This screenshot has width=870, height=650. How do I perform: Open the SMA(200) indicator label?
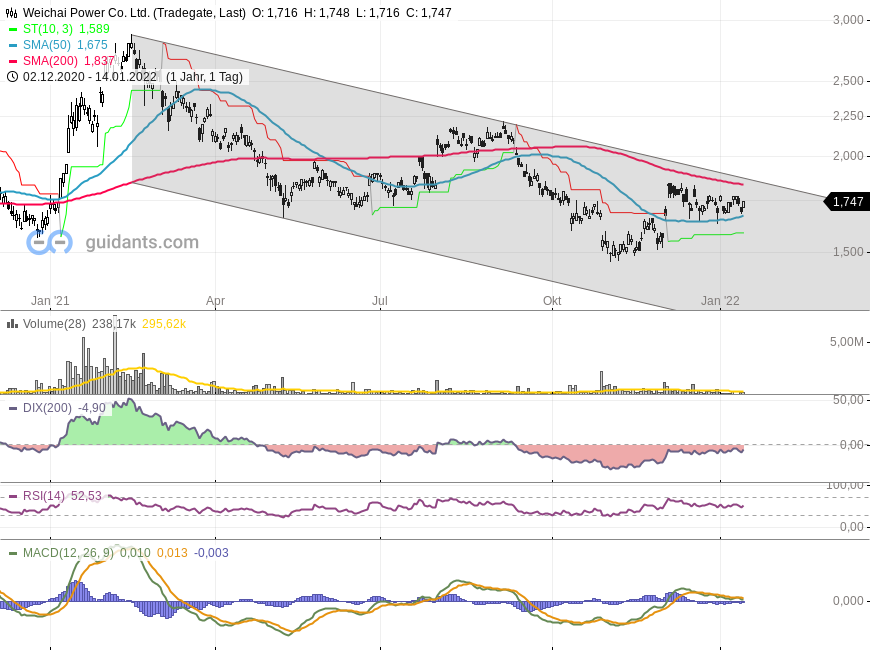tap(50, 61)
